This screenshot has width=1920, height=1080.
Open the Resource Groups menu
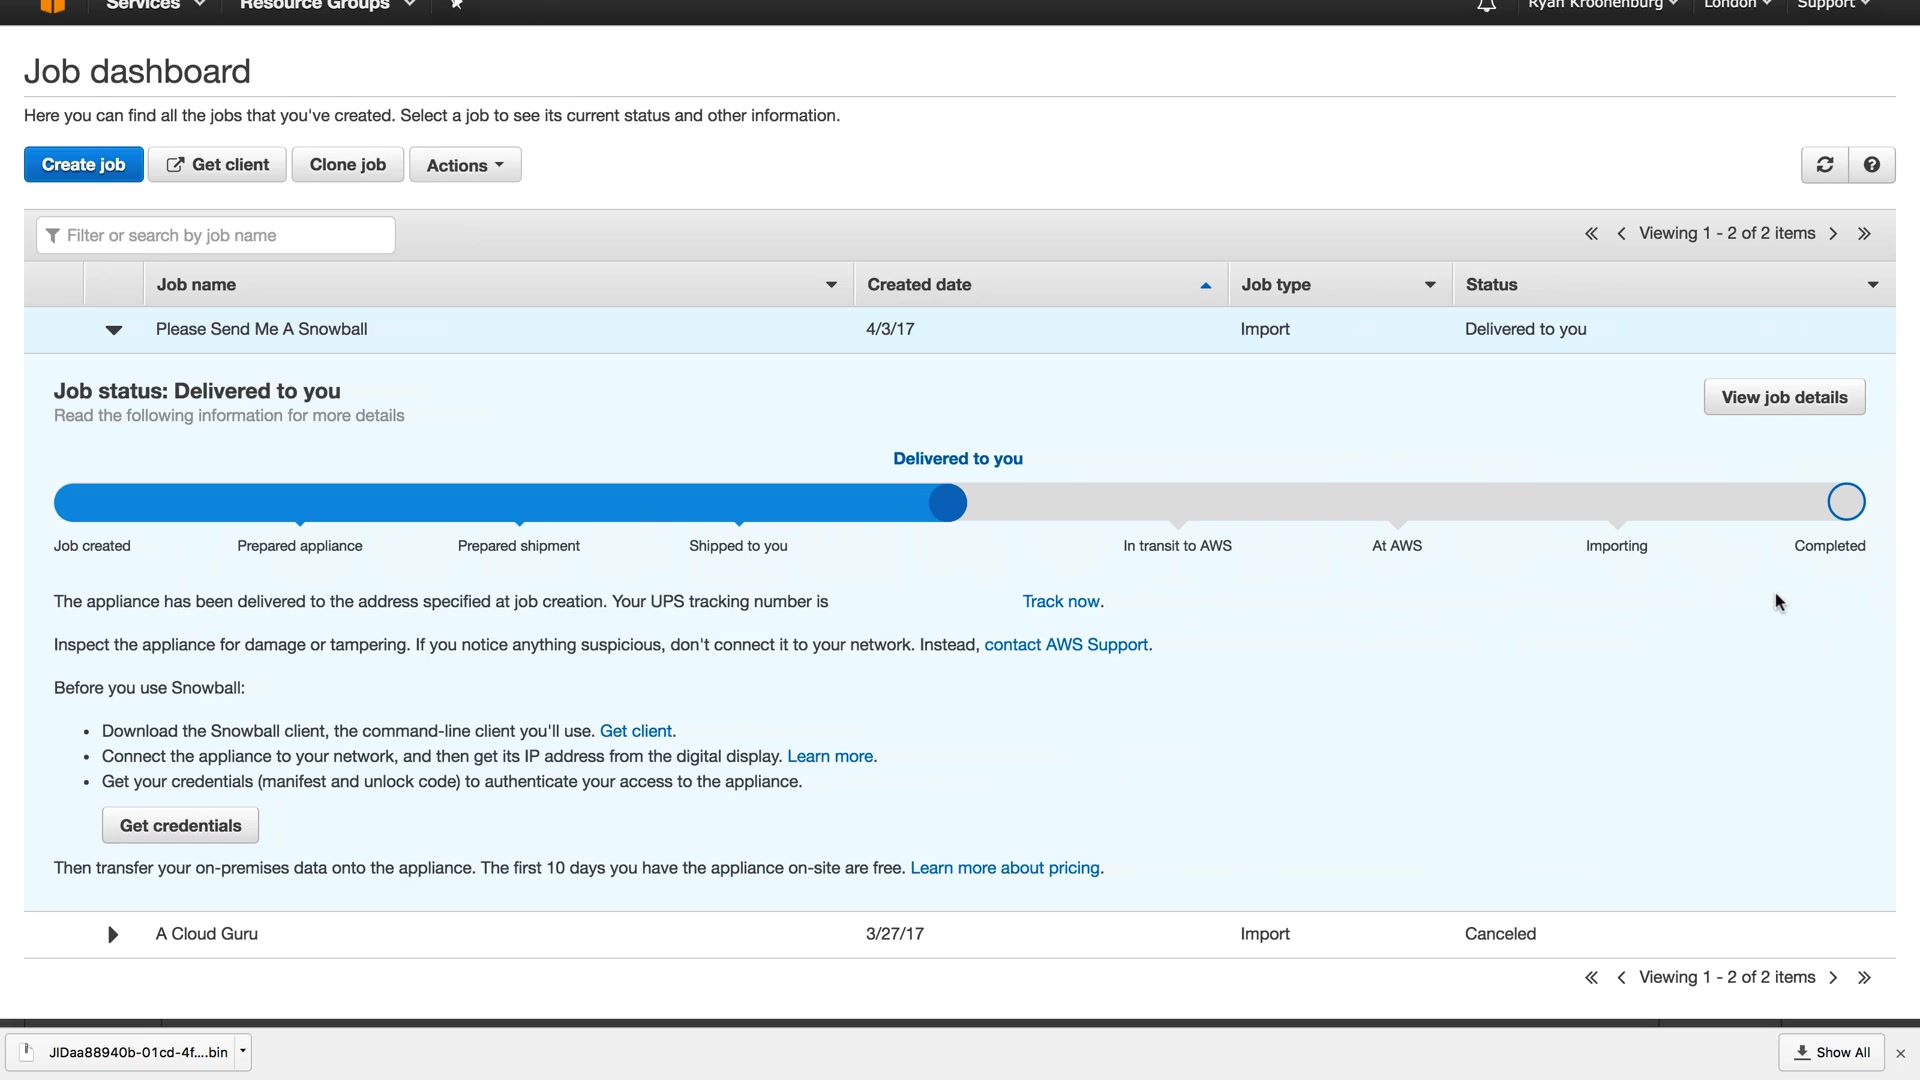coord(326,5)
